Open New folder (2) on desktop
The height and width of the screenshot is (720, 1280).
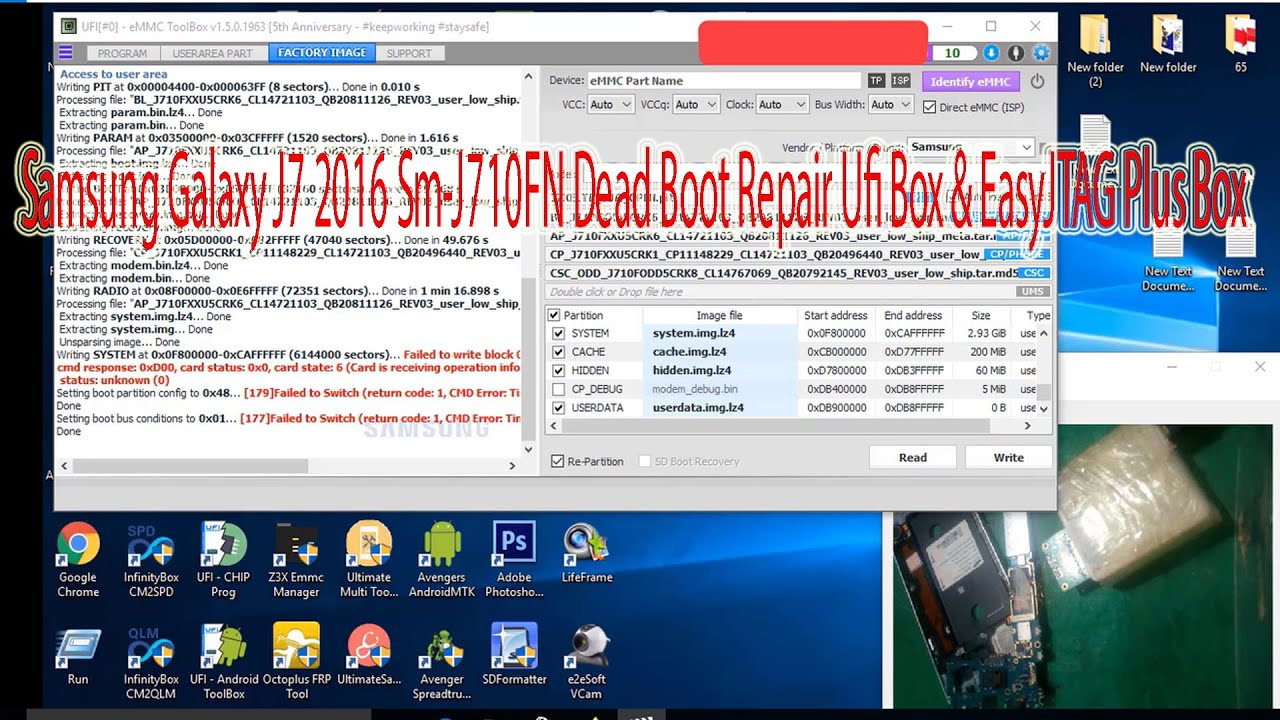[x=1096, y=52]
